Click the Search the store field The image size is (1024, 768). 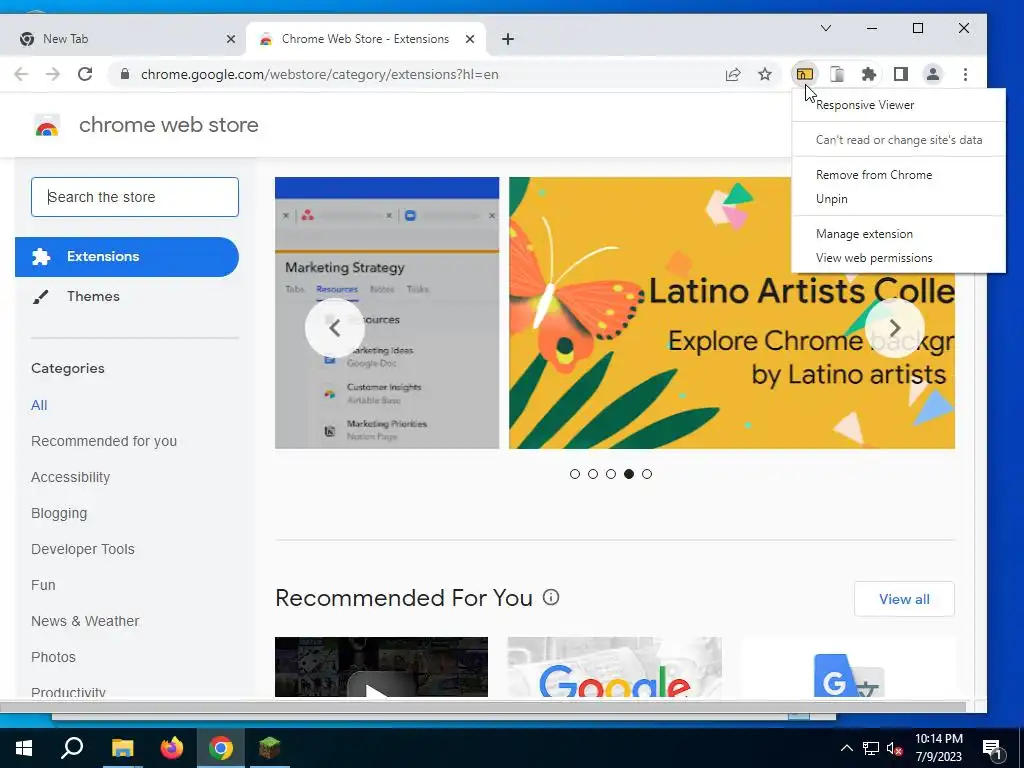tap(135, 197)
